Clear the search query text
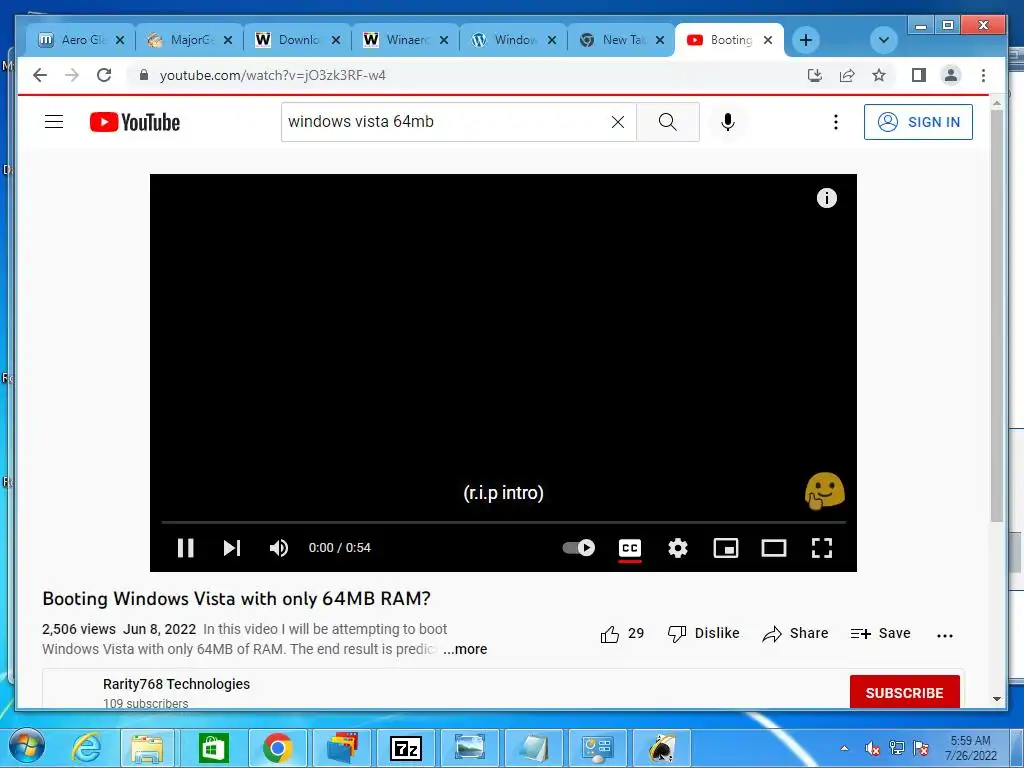Image resolution: width=1024 pixels, height=768 pixels. coord(618,121)
